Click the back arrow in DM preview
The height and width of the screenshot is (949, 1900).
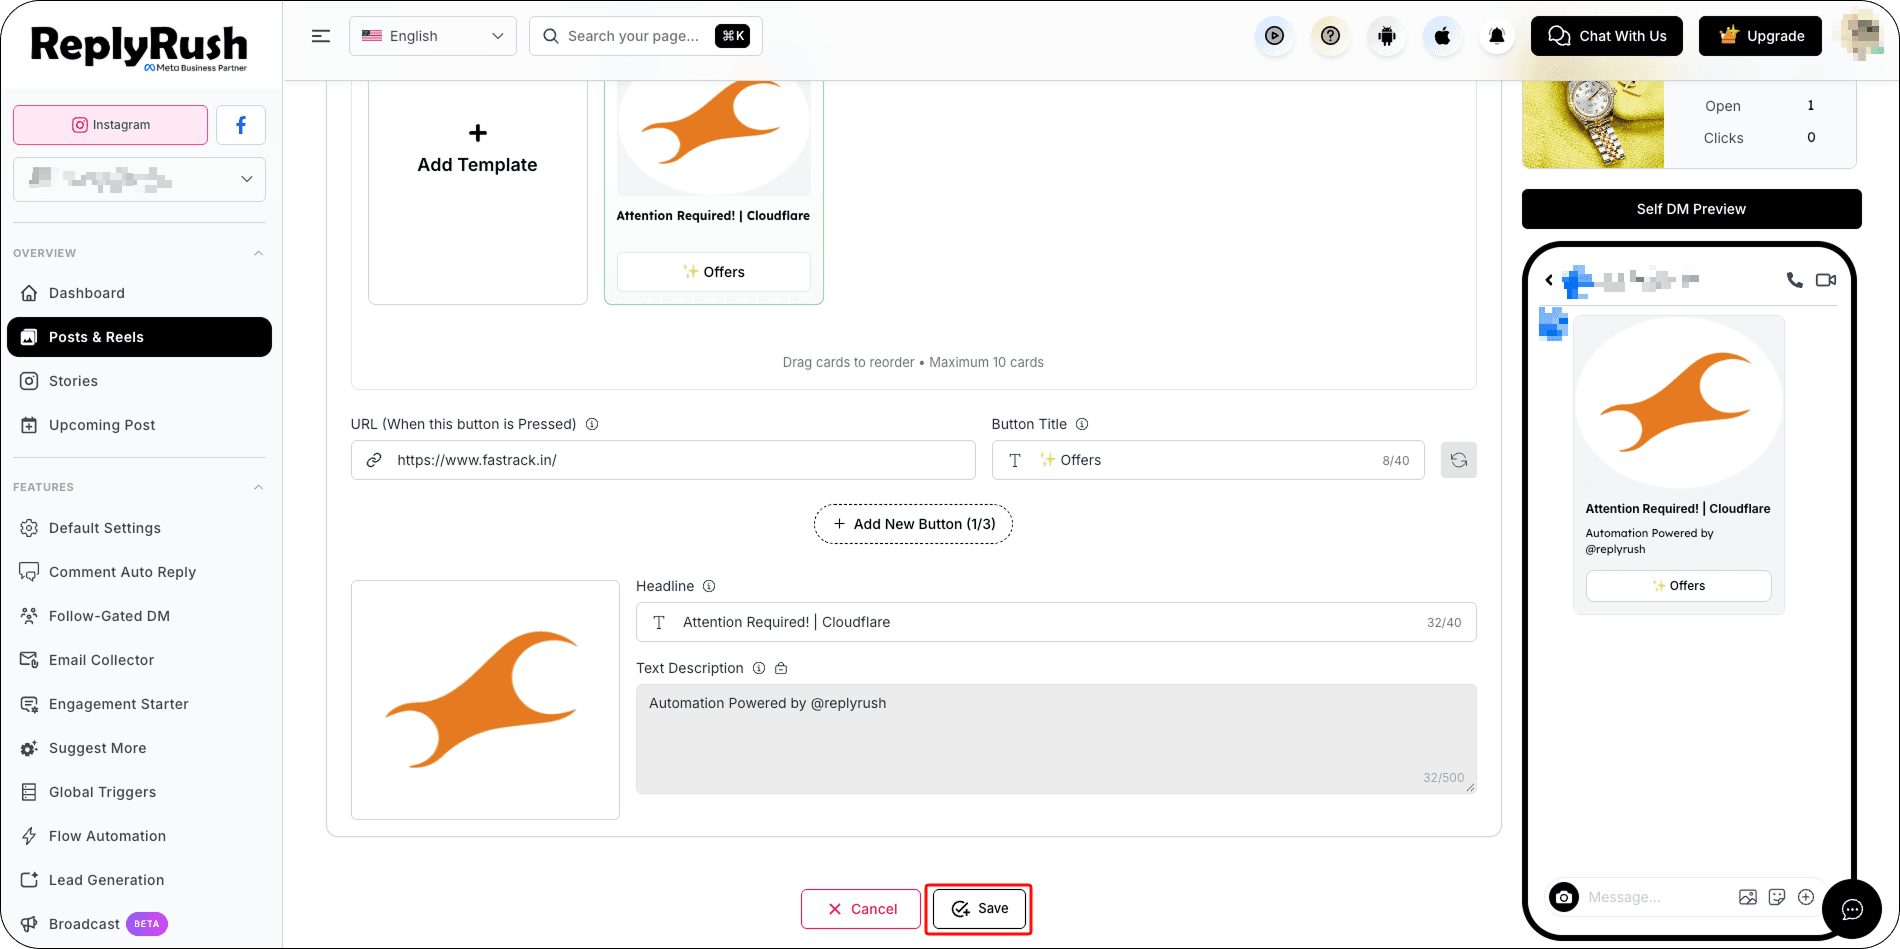1549,280
